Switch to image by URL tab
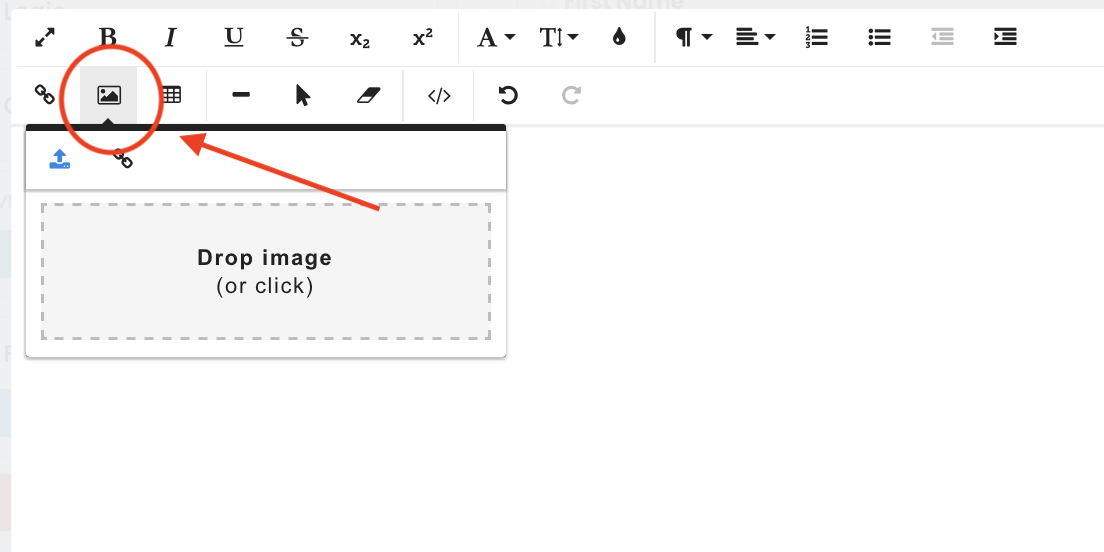 [x=123, y=159]
